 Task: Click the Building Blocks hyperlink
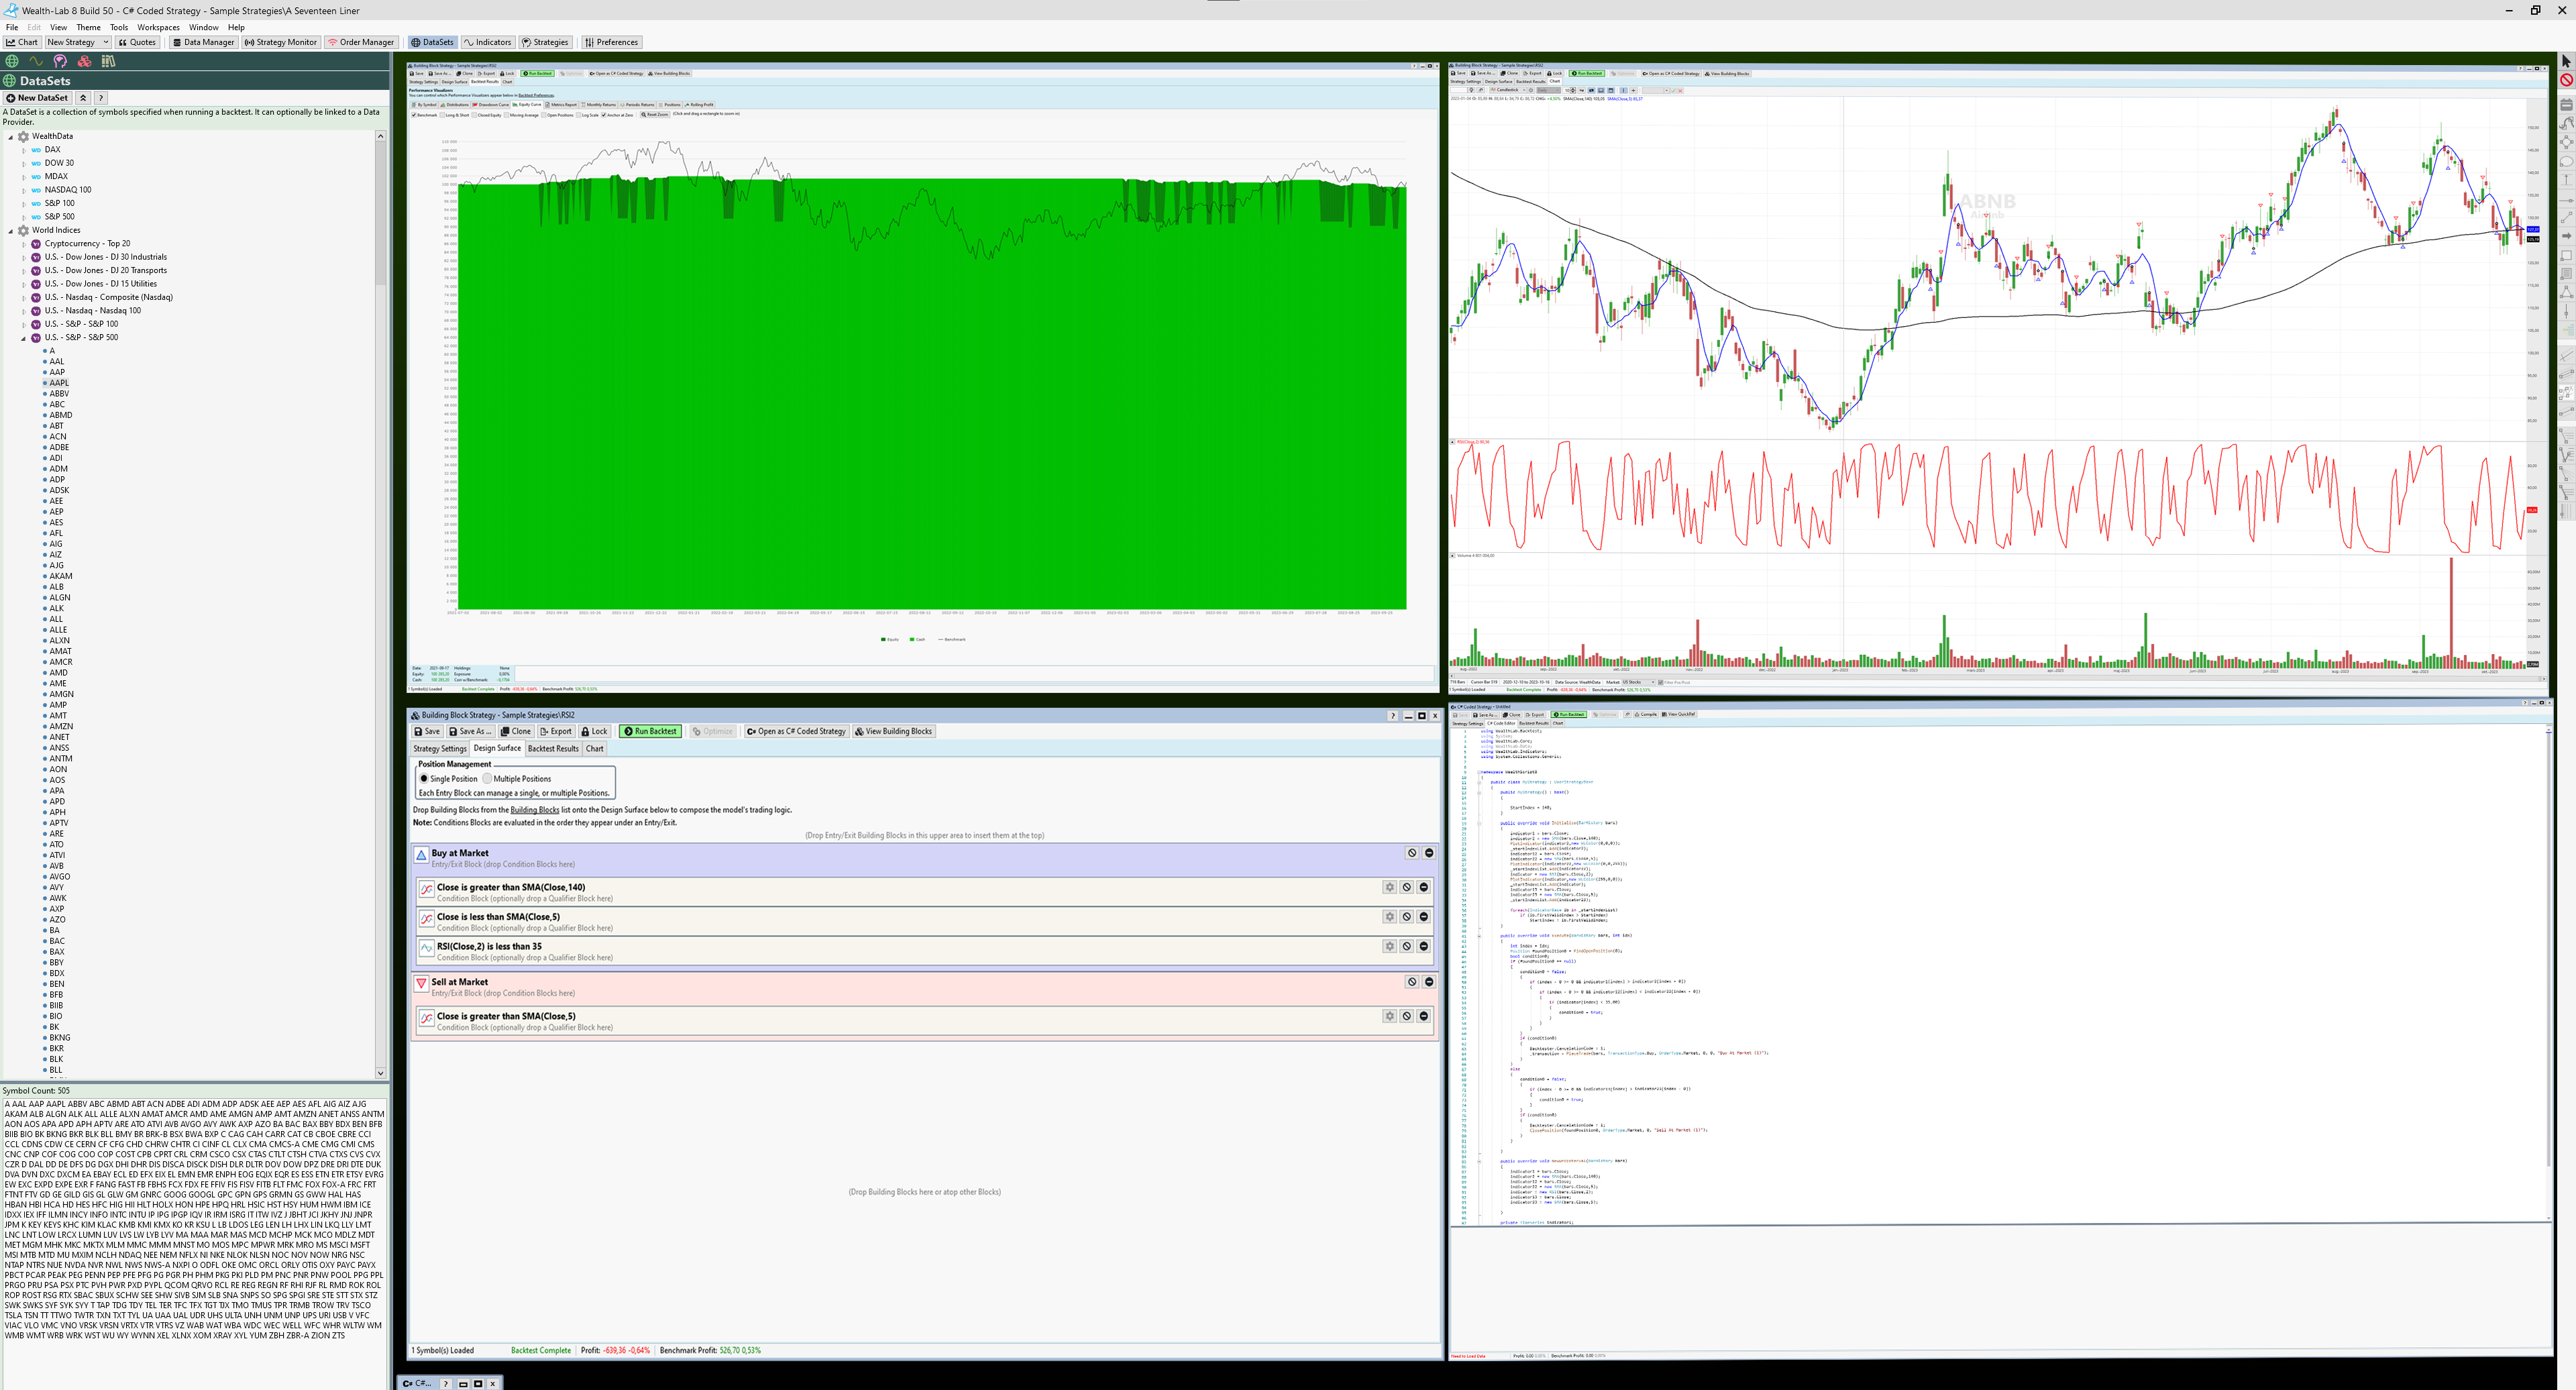click(534, 810)
